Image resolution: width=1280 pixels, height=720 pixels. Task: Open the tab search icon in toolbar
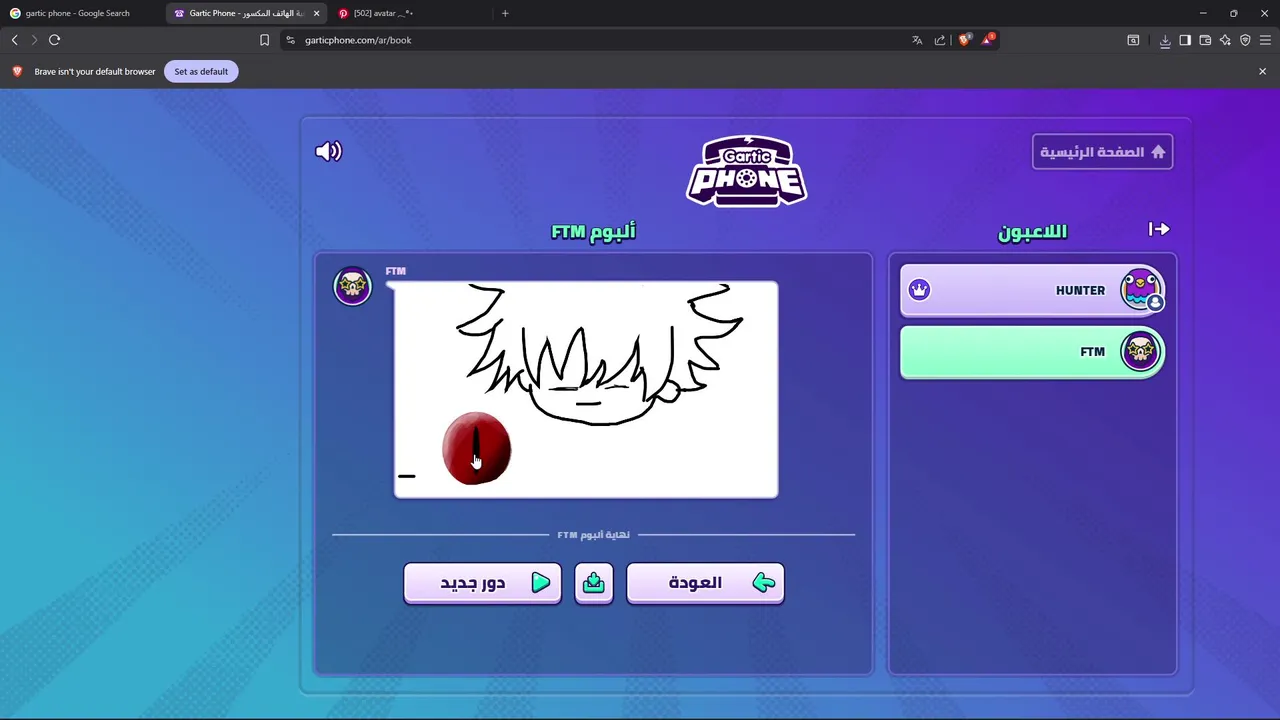[x=1133, y=40]
